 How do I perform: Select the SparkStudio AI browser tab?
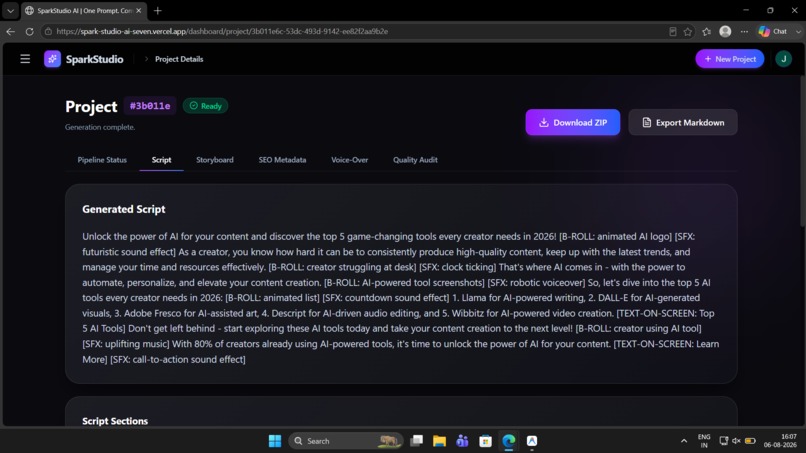[83, 10]
